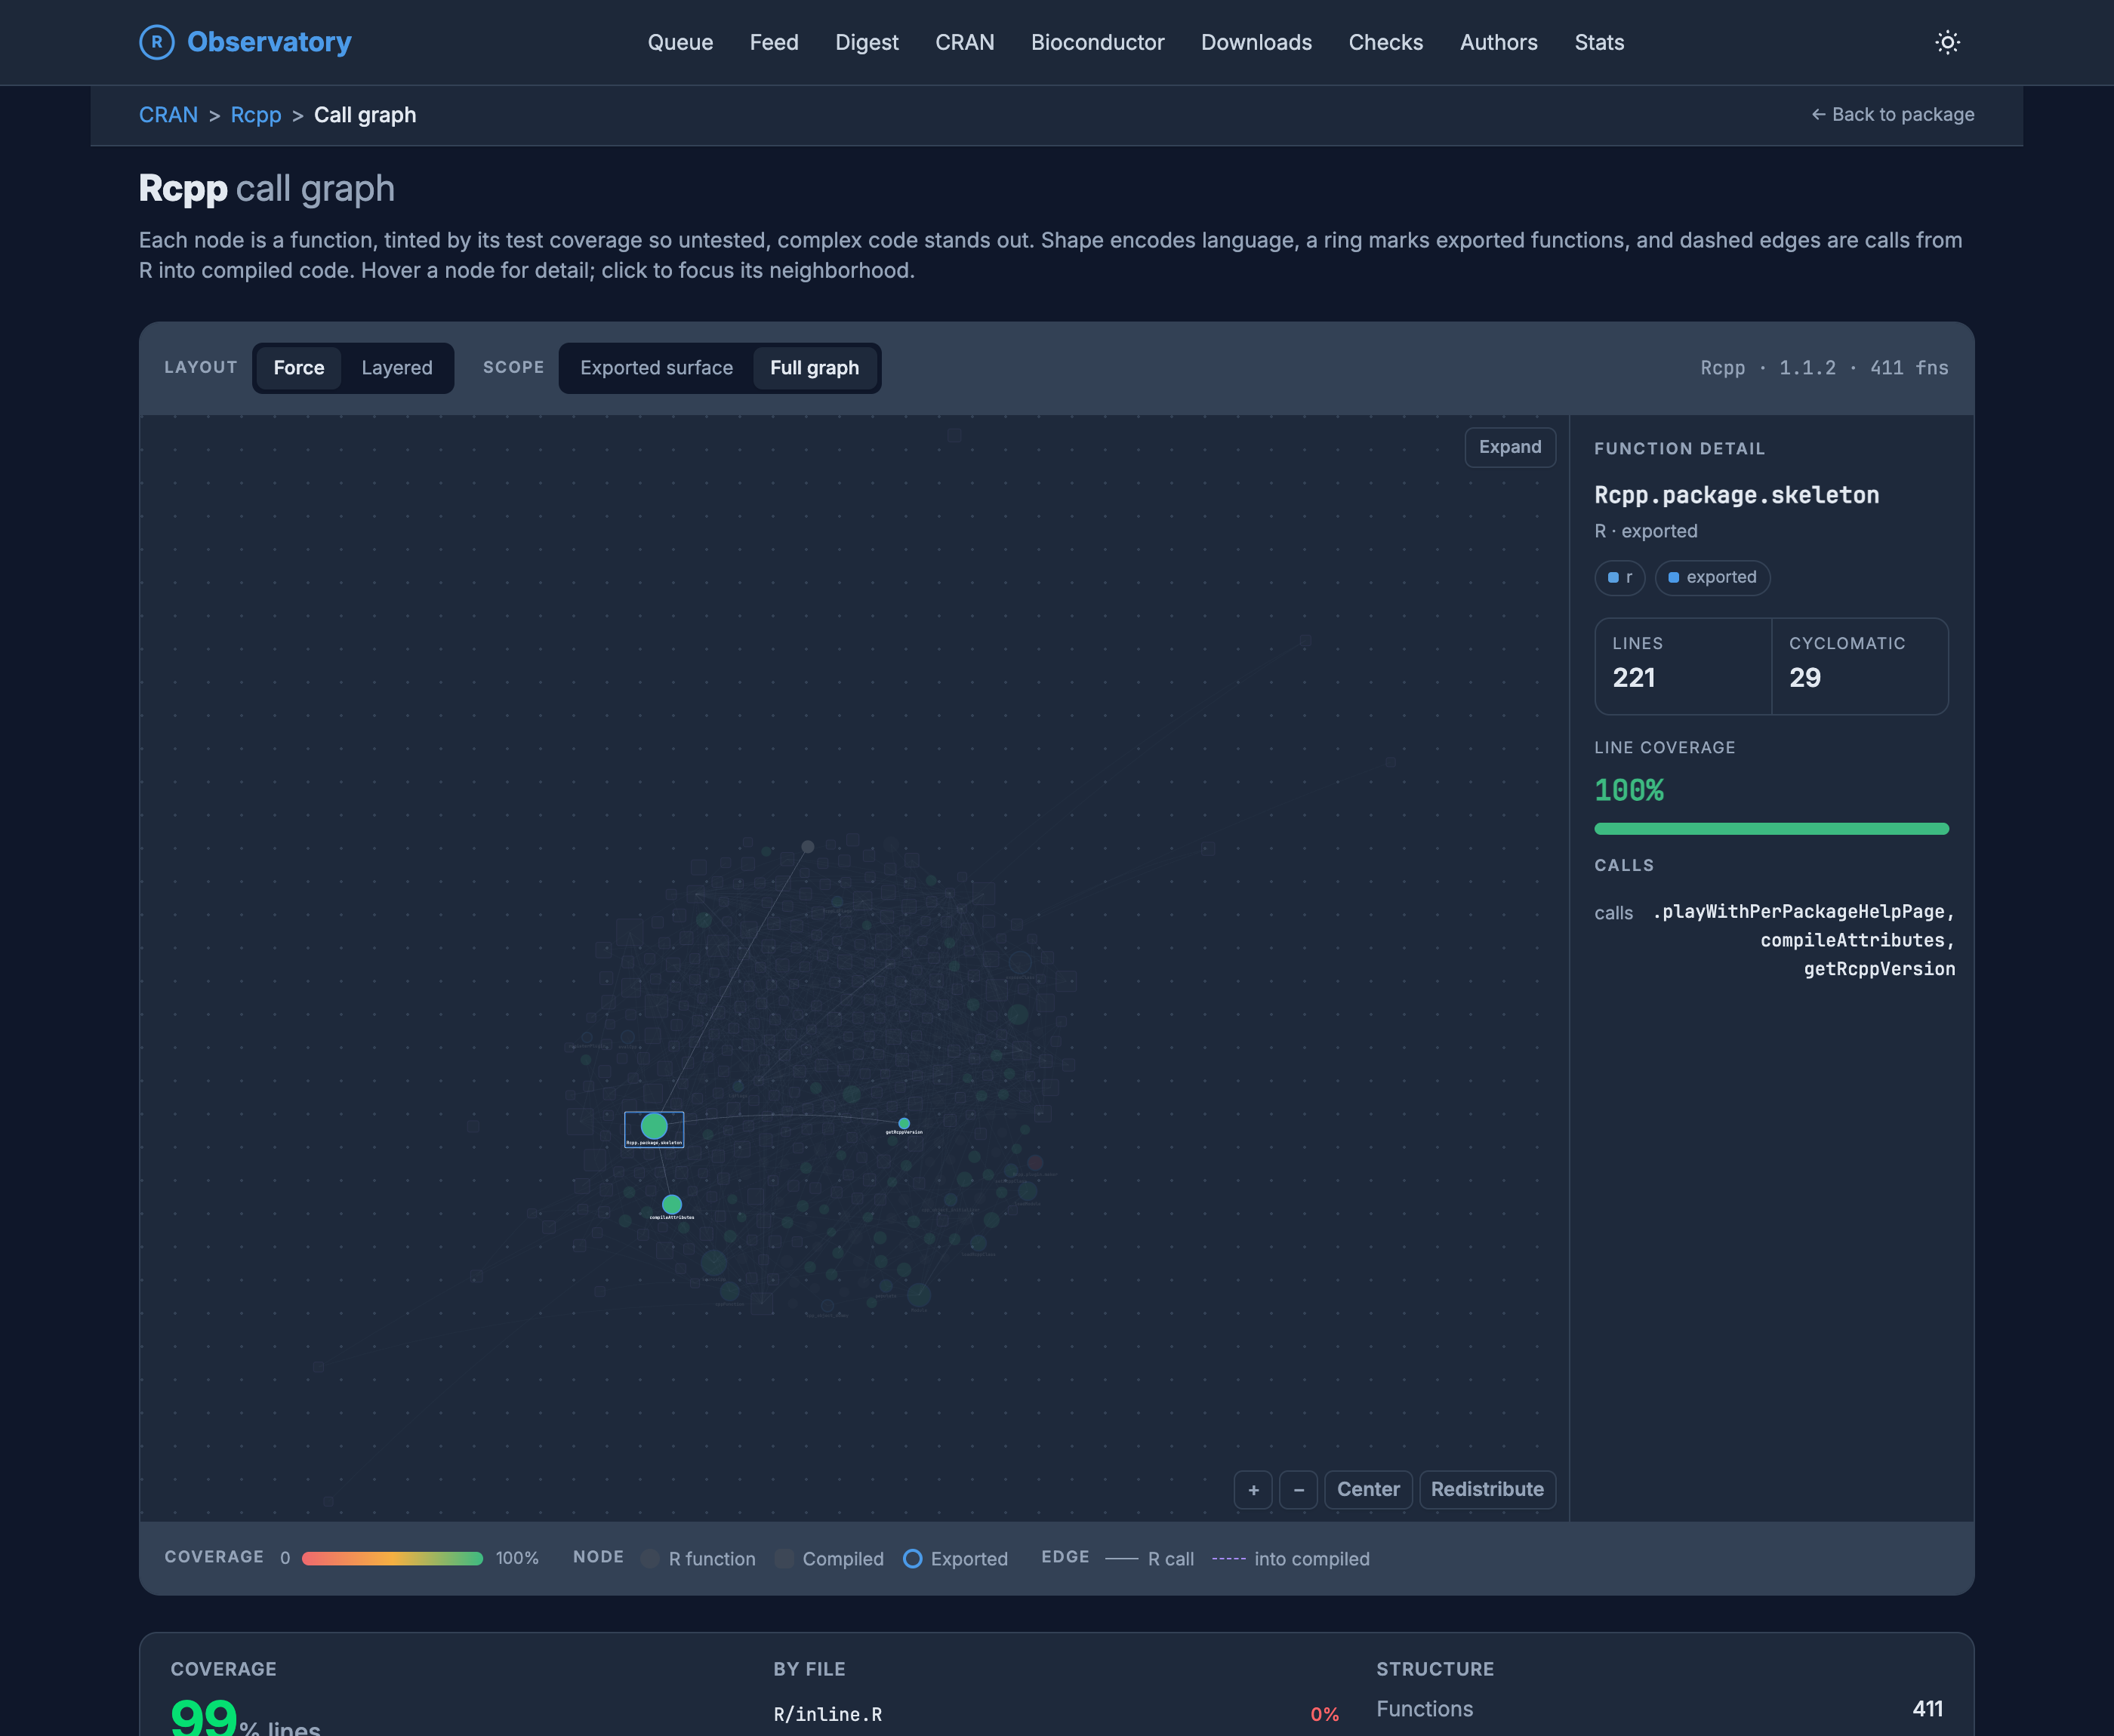Click the 'Call graph' breadcrumb text
This screenshot has width=2114, height=1736.
tap(365, 115)
